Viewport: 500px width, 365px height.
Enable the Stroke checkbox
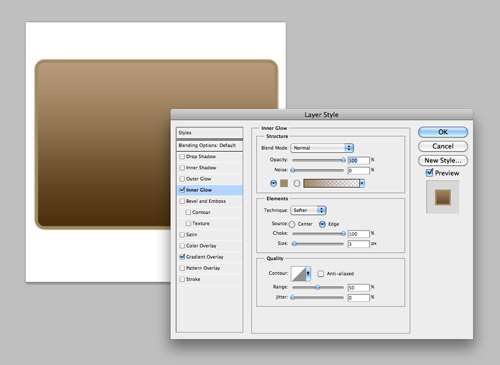pyautogui.click(x=182, y=279)
